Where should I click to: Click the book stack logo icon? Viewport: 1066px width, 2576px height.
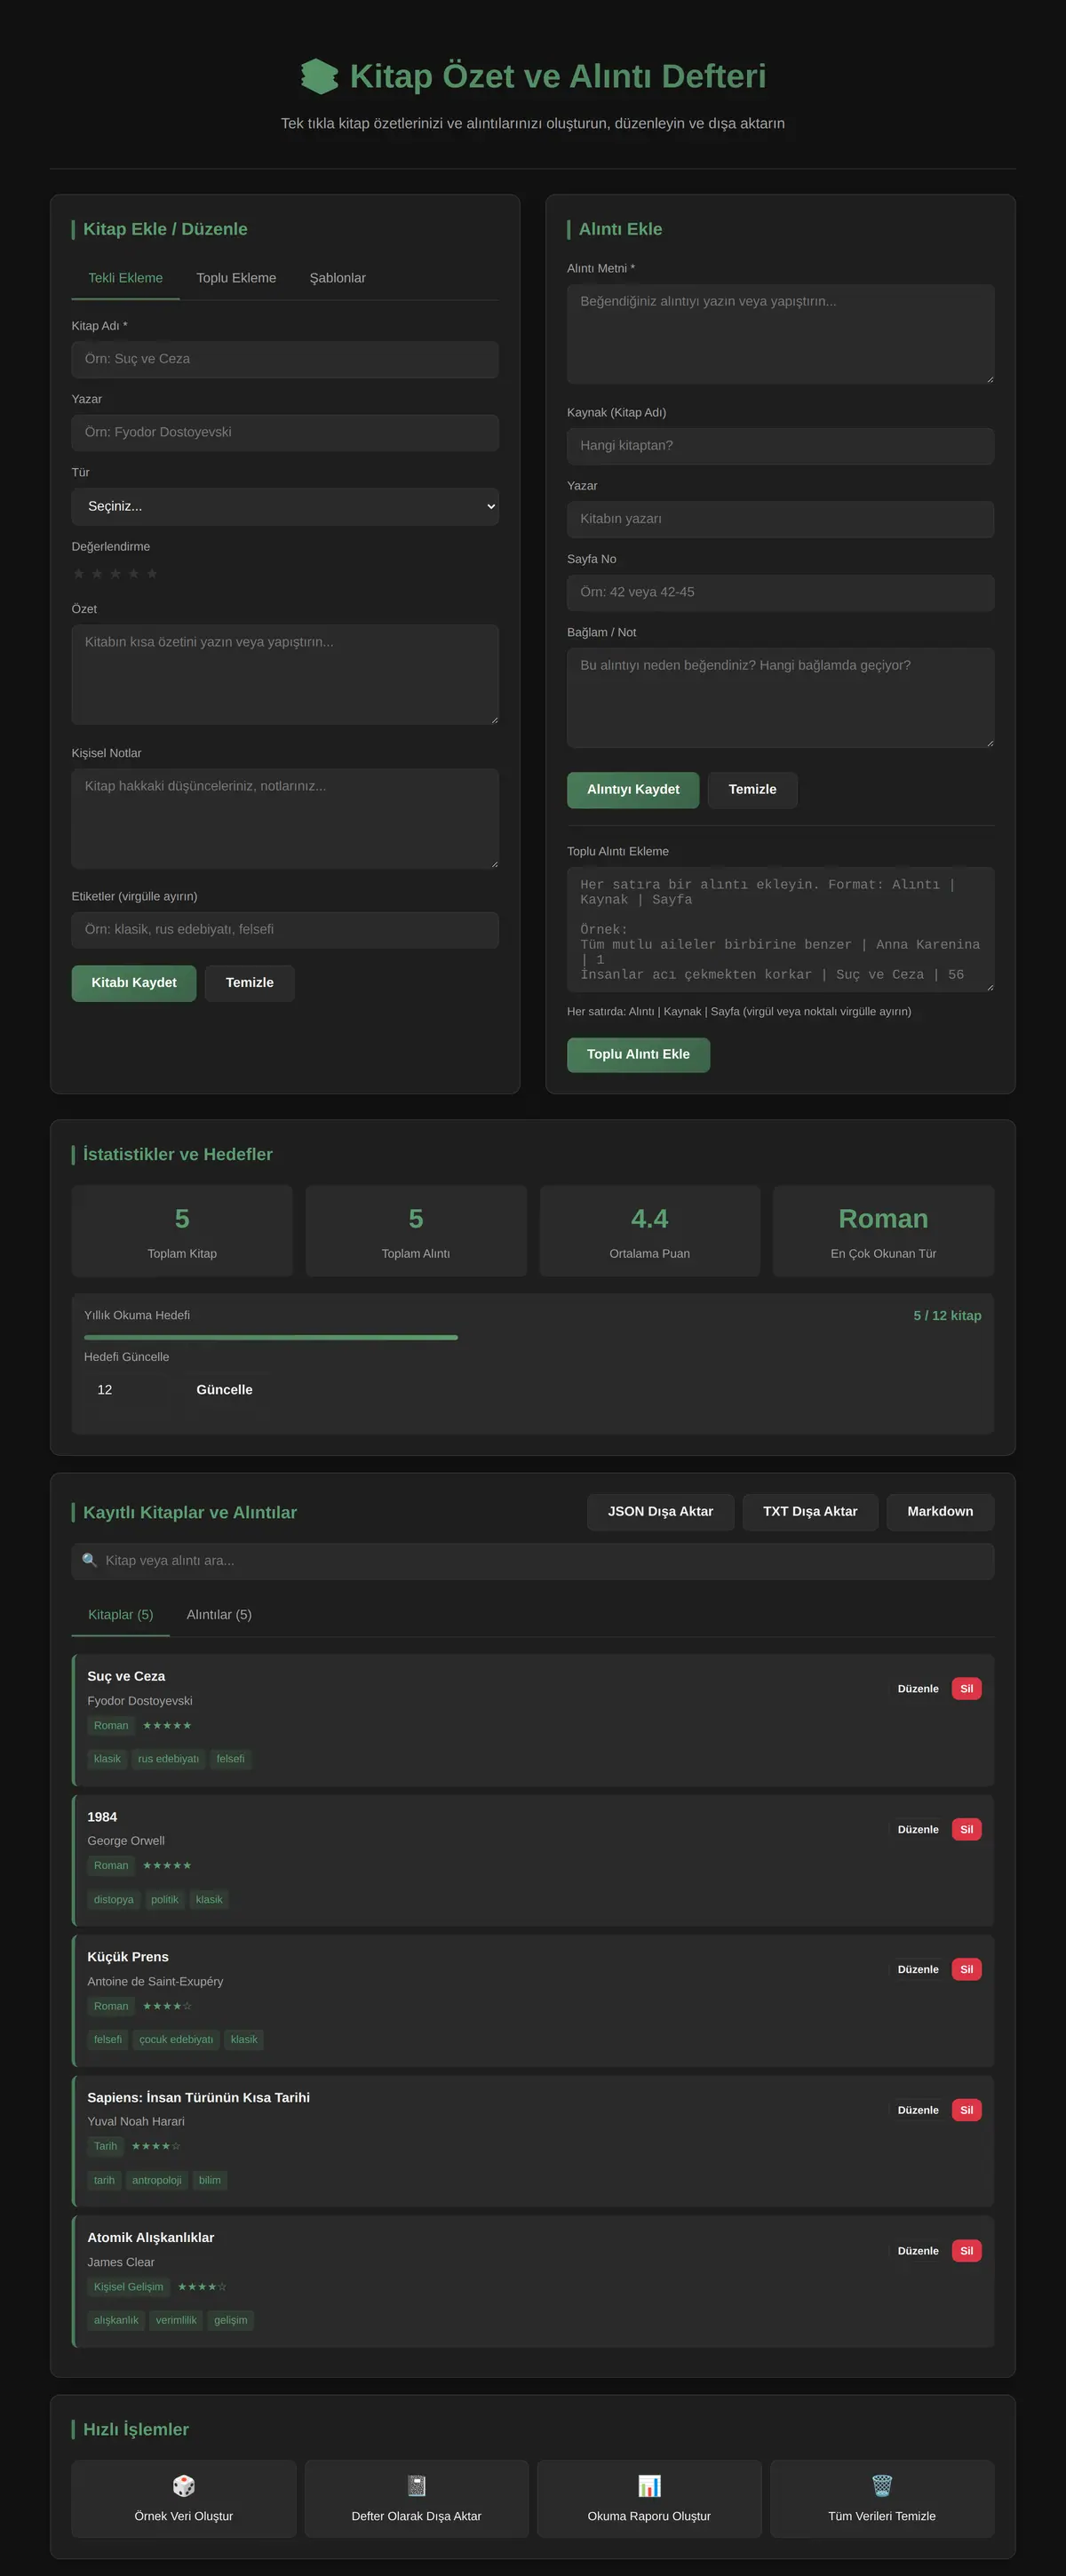(320, 76)
